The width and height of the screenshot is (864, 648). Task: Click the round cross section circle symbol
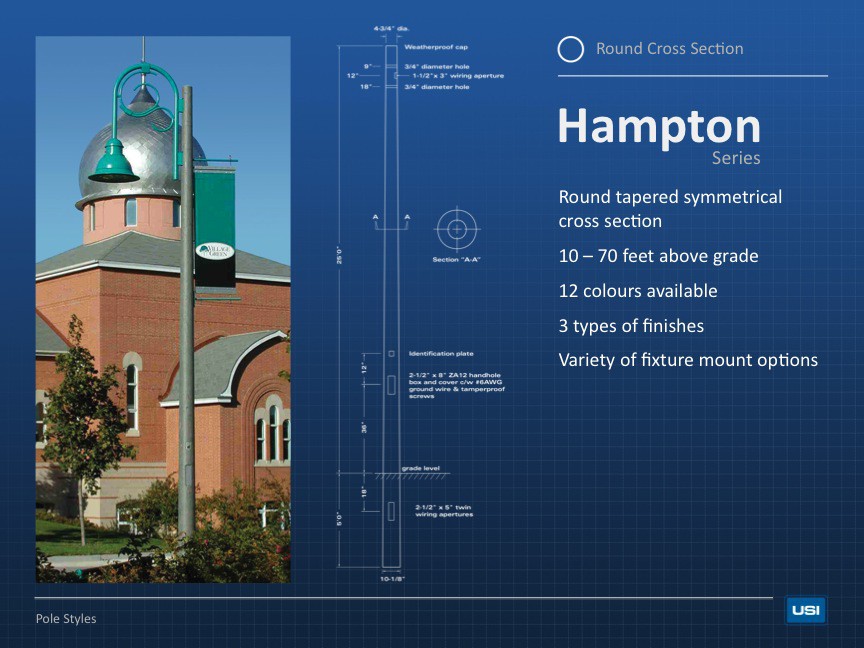[x=570, y=49]
